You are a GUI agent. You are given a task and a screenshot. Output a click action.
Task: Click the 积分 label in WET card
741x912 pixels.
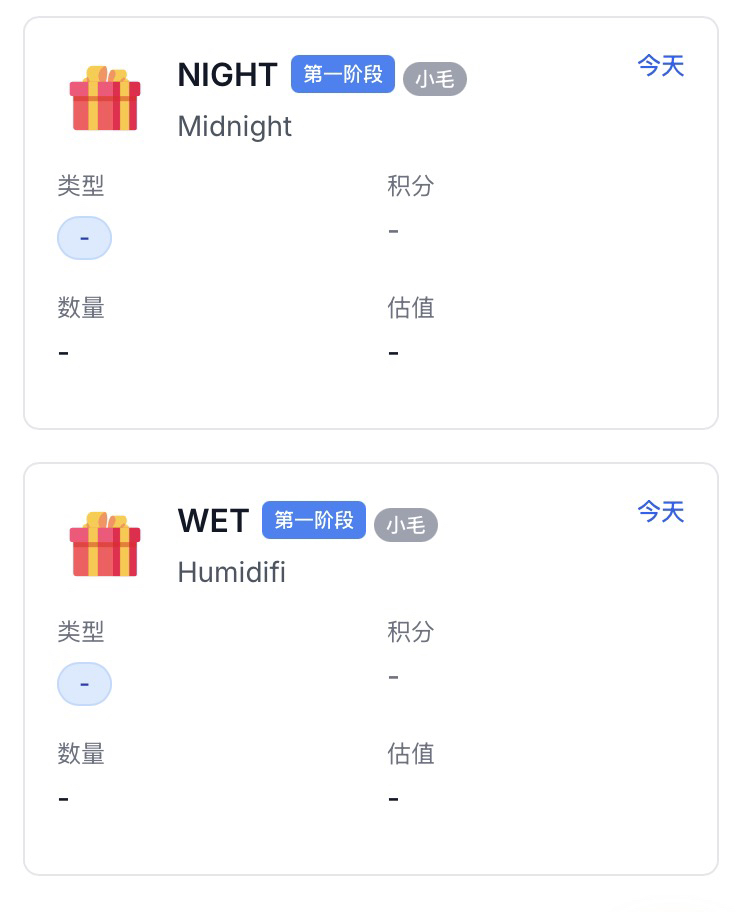pos(411,632)
